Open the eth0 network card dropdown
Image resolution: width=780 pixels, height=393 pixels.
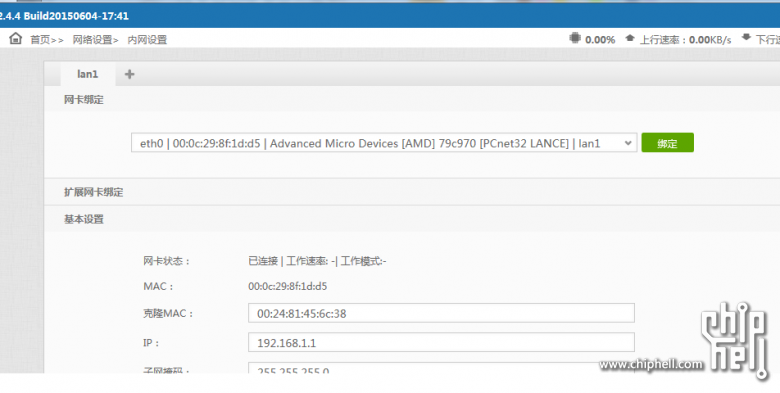click(384, 143)
